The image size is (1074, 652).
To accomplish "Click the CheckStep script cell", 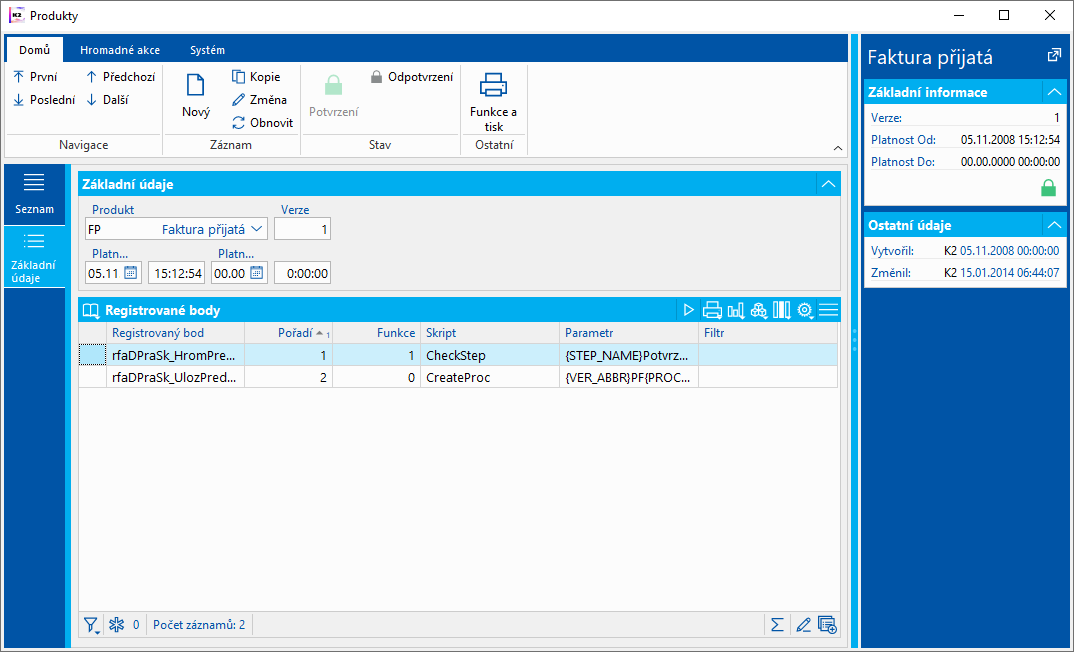I will tap(490, 355).
